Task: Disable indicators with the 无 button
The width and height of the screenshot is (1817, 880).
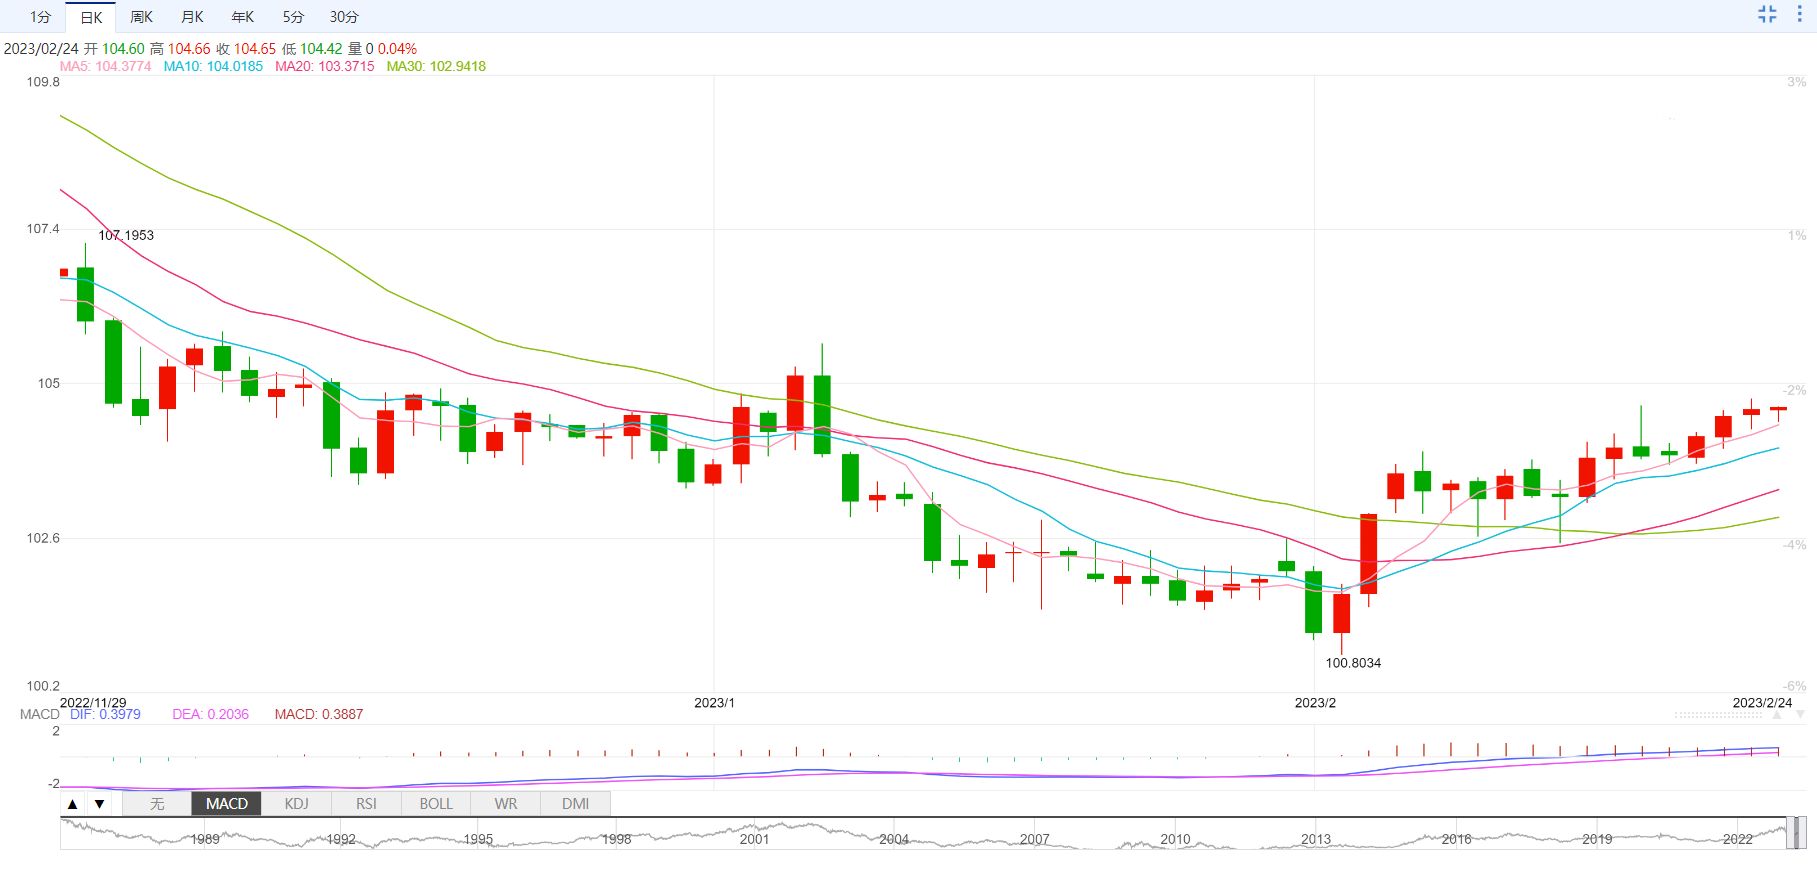Action: pos(157,804)
